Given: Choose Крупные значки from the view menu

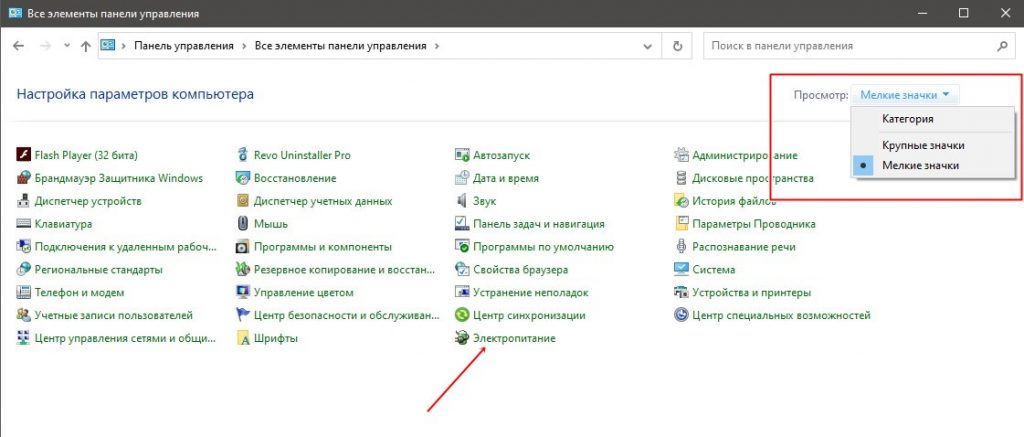Looking at the screenshot, I should pos(922,145).
